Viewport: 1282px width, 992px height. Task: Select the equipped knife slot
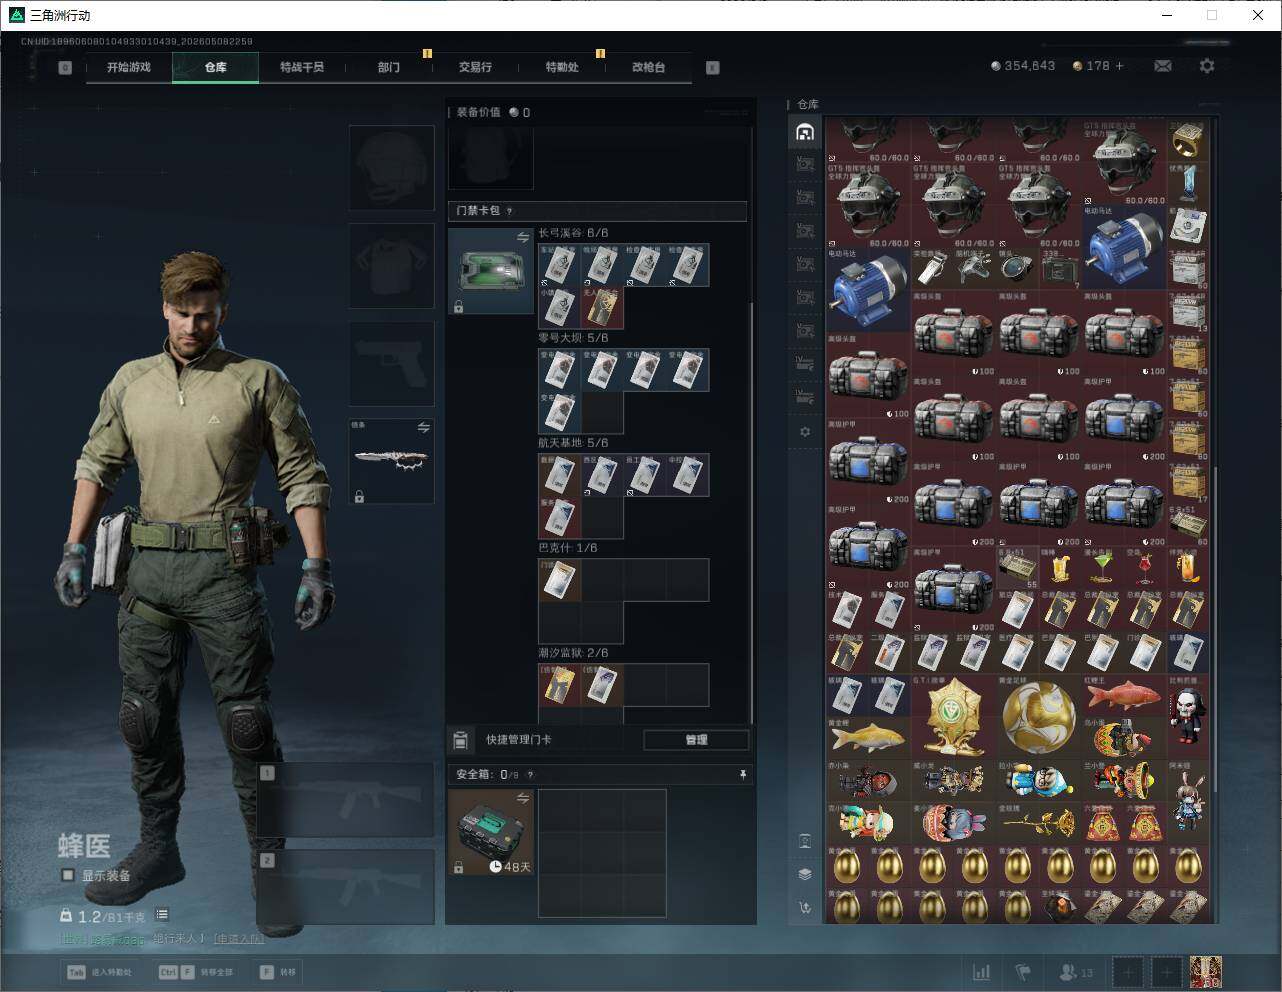(x=391, y=461)
